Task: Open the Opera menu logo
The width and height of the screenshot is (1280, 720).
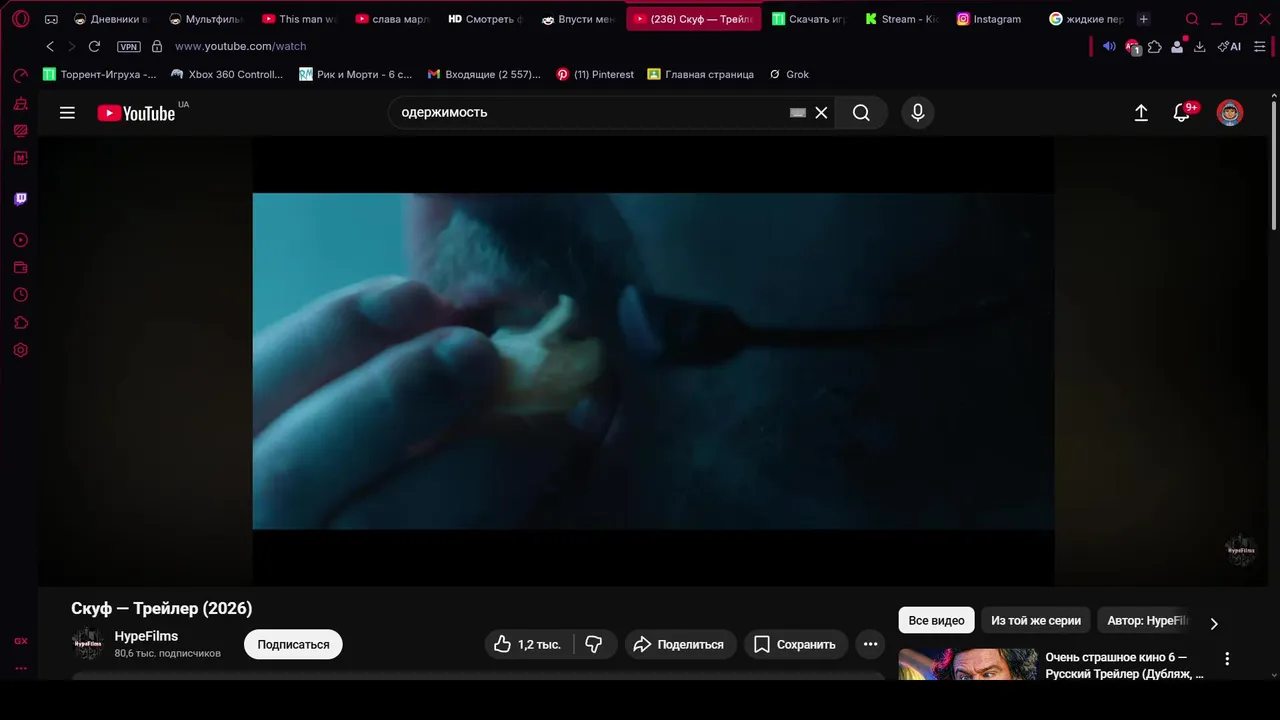Action: point(20,19)
